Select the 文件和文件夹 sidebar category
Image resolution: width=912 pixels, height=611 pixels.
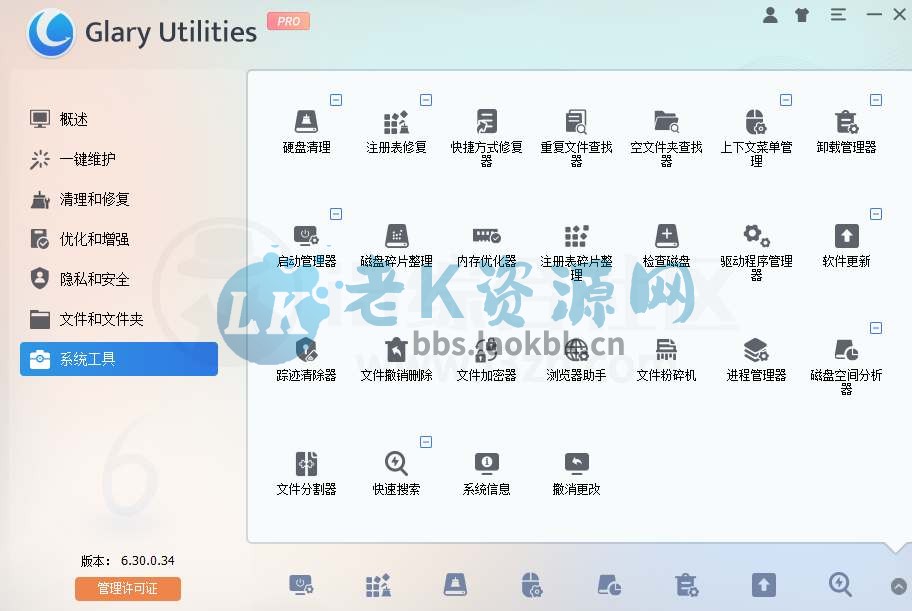pyautogui.click(x=119, y=319)
